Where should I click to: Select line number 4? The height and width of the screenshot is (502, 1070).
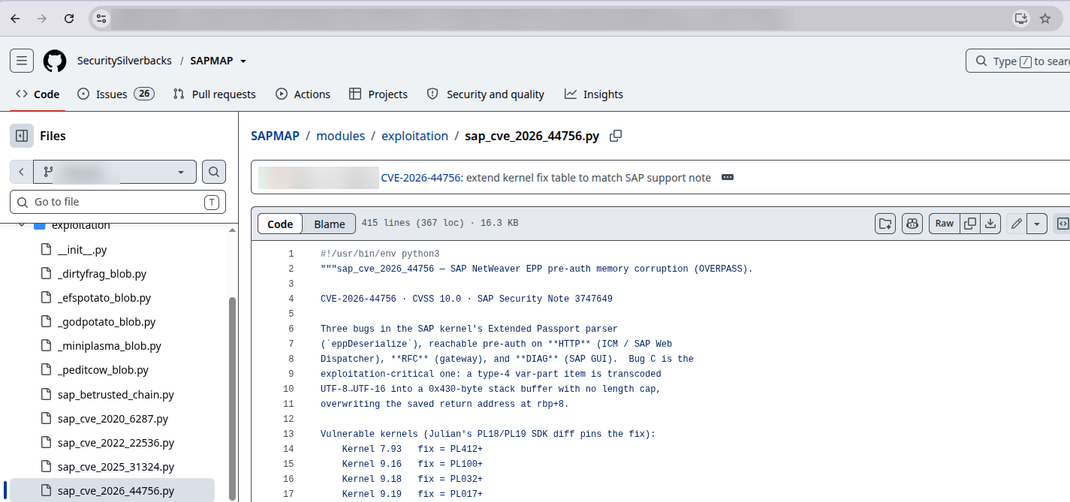[291, 299]
